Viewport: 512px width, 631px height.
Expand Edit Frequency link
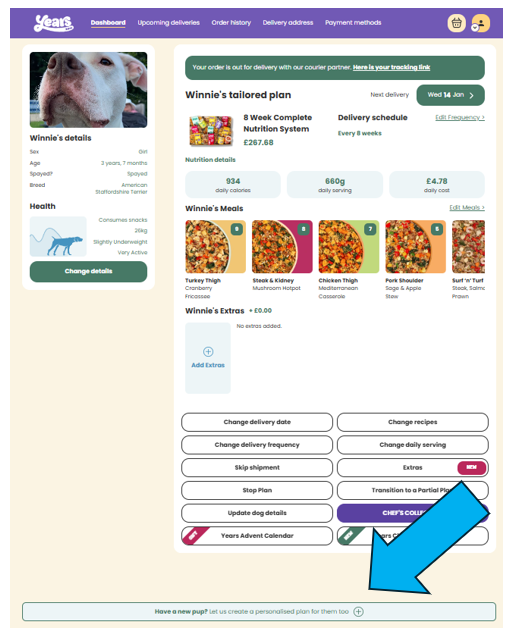pos(460,118)
